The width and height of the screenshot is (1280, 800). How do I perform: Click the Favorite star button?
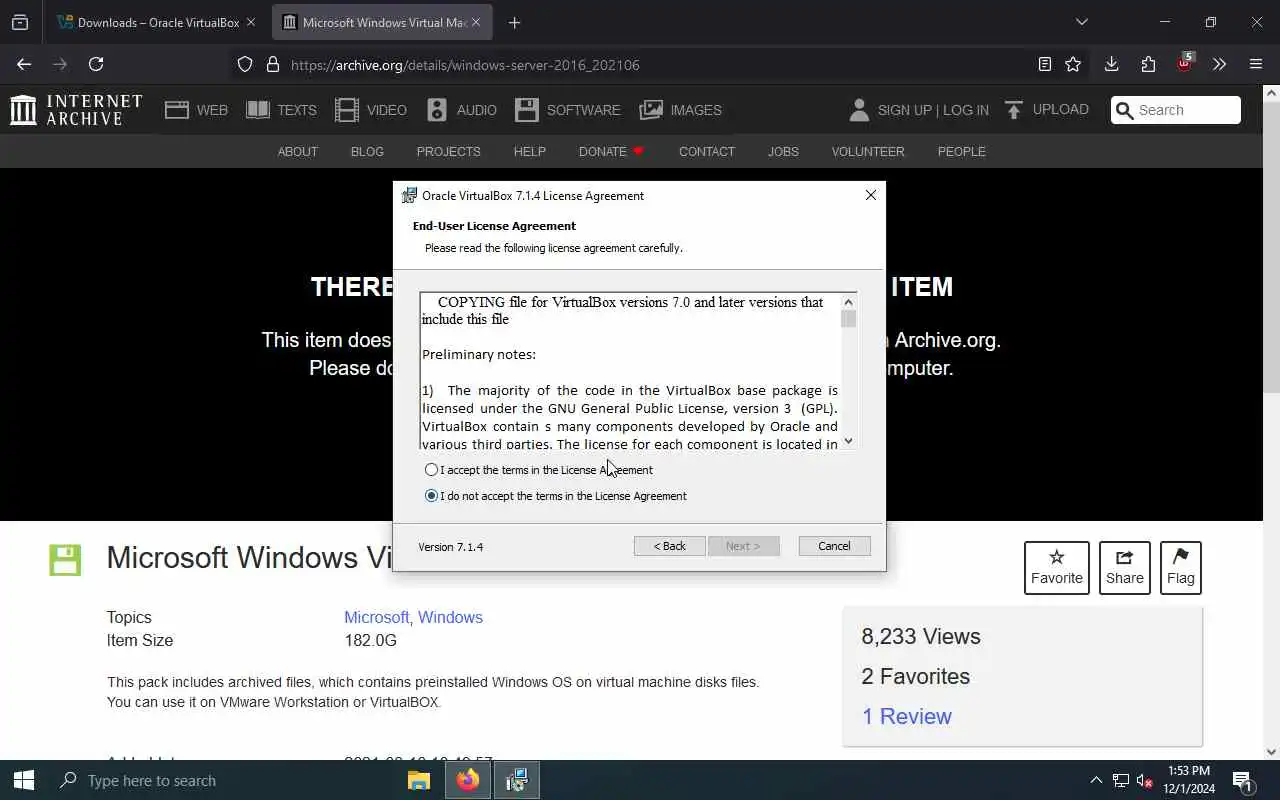1056,567
